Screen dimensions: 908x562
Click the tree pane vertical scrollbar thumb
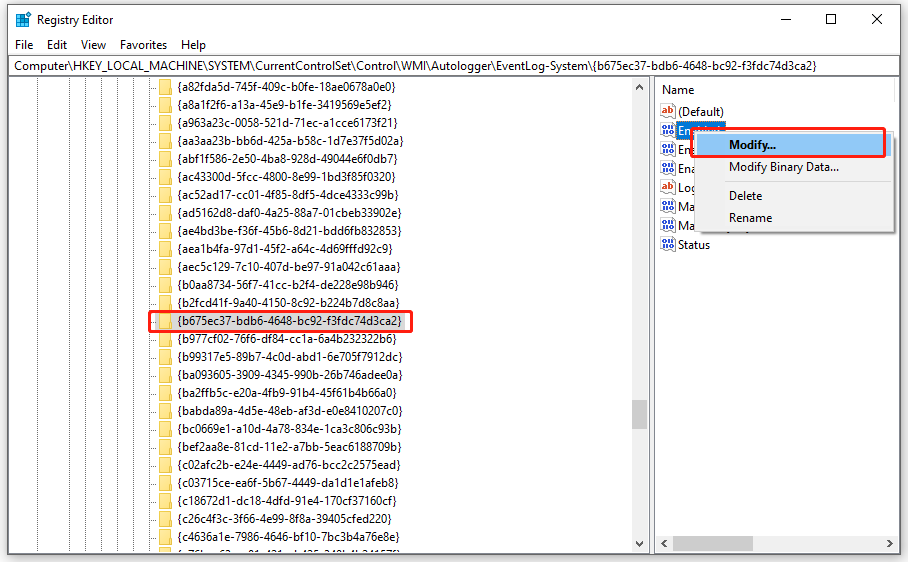click(639, 414)
